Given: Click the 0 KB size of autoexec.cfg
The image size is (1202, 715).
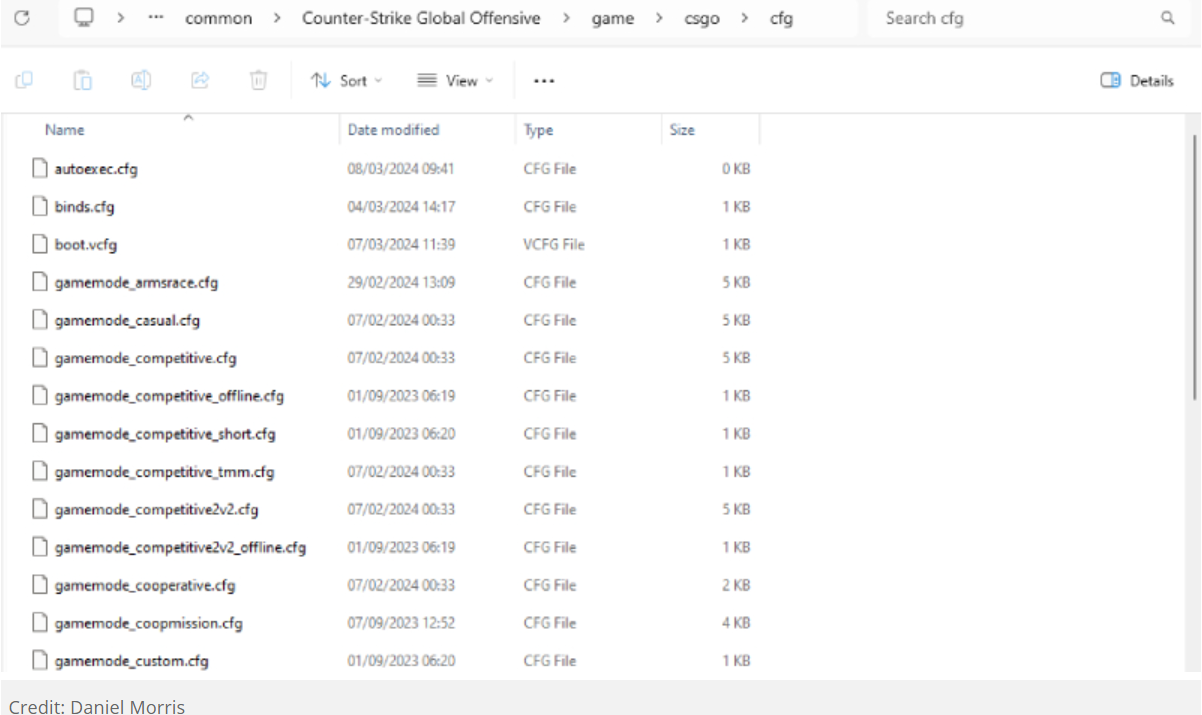Looking at the screenshot, I should [736, 169].
